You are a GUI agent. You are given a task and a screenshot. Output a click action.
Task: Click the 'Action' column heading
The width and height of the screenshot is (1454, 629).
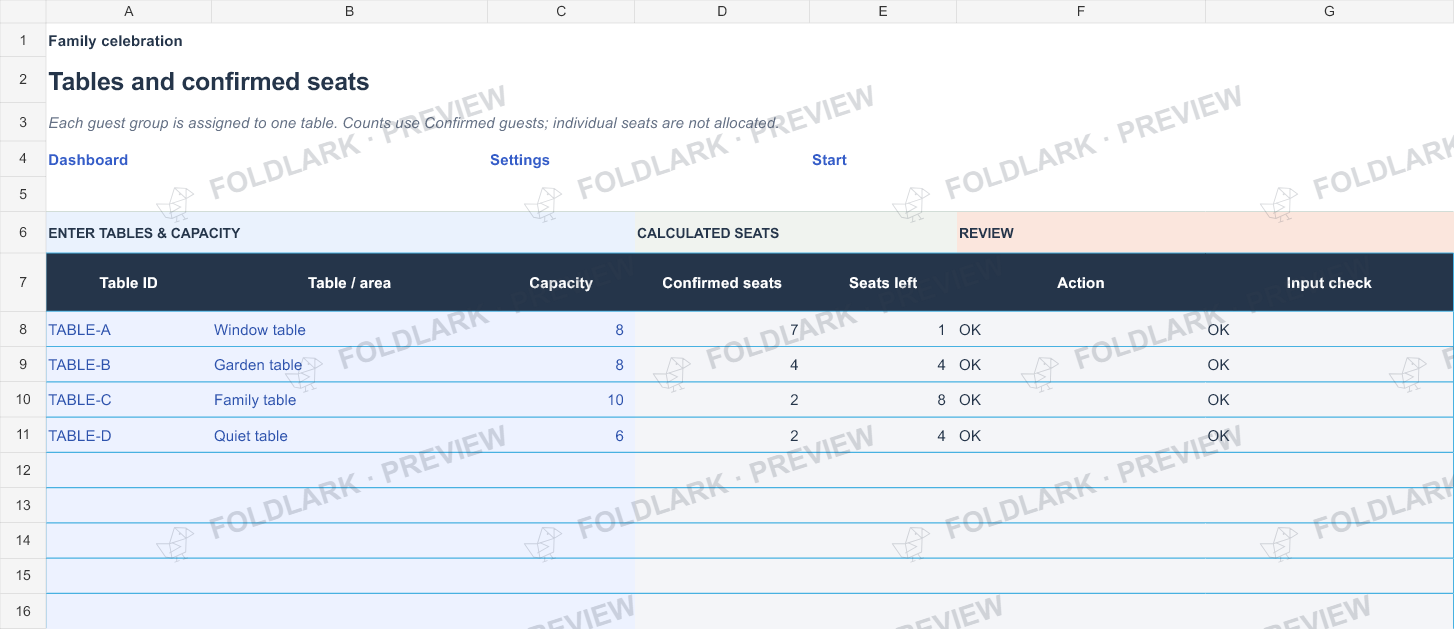point(1081,283)
